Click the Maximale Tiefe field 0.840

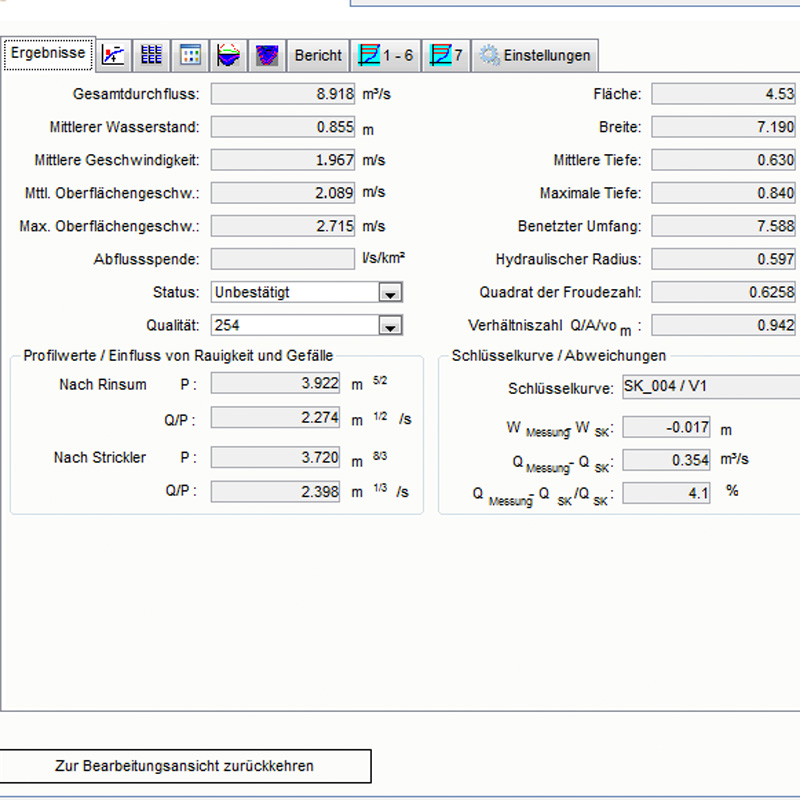click(x=723, y=193)
